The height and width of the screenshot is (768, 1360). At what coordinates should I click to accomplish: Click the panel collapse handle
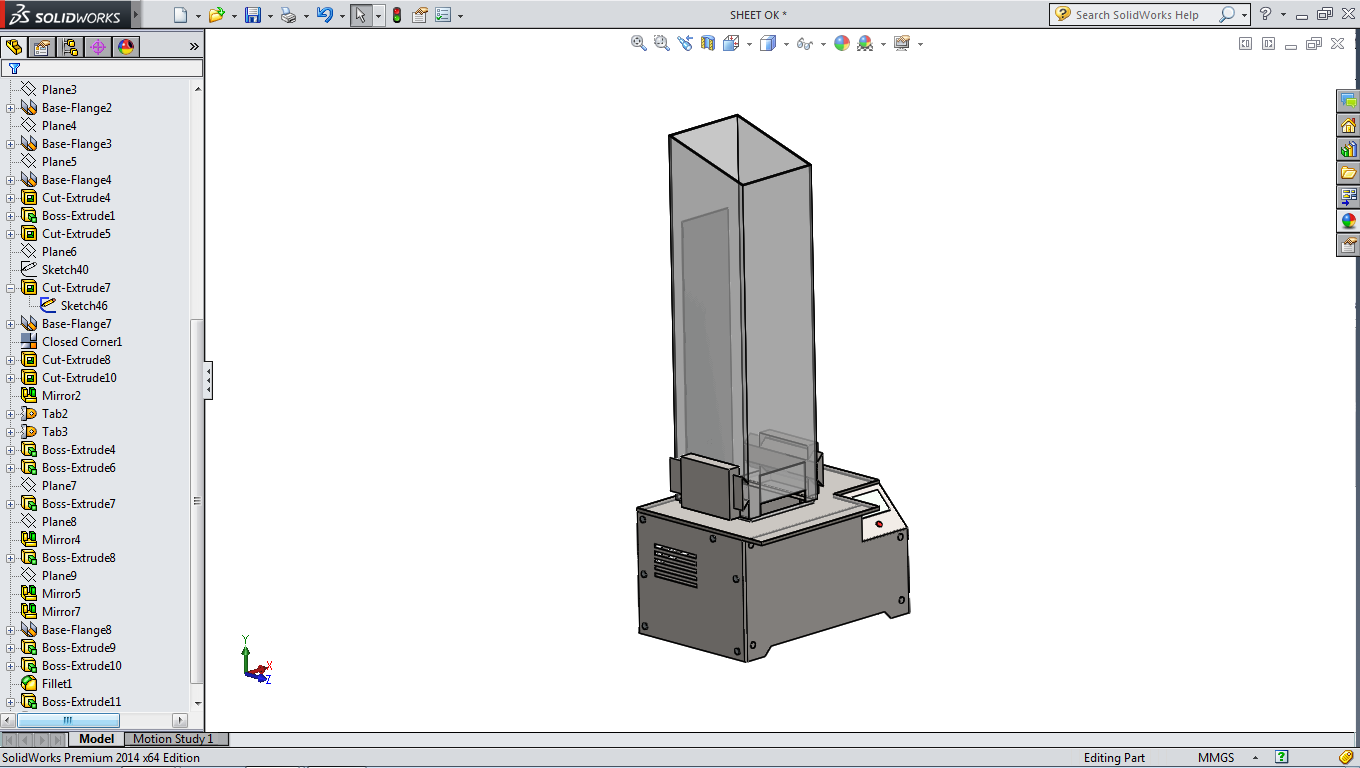[208, 381]
